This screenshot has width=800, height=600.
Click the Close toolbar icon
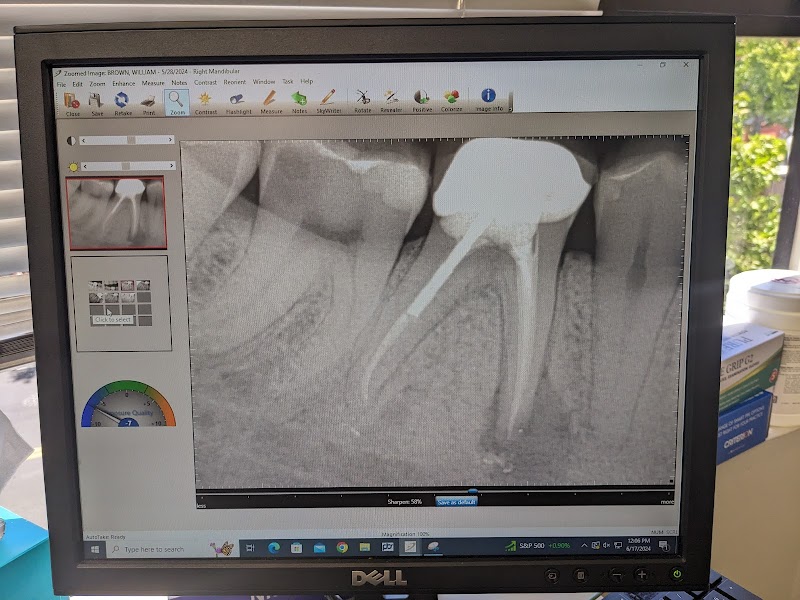click(72, 104)
